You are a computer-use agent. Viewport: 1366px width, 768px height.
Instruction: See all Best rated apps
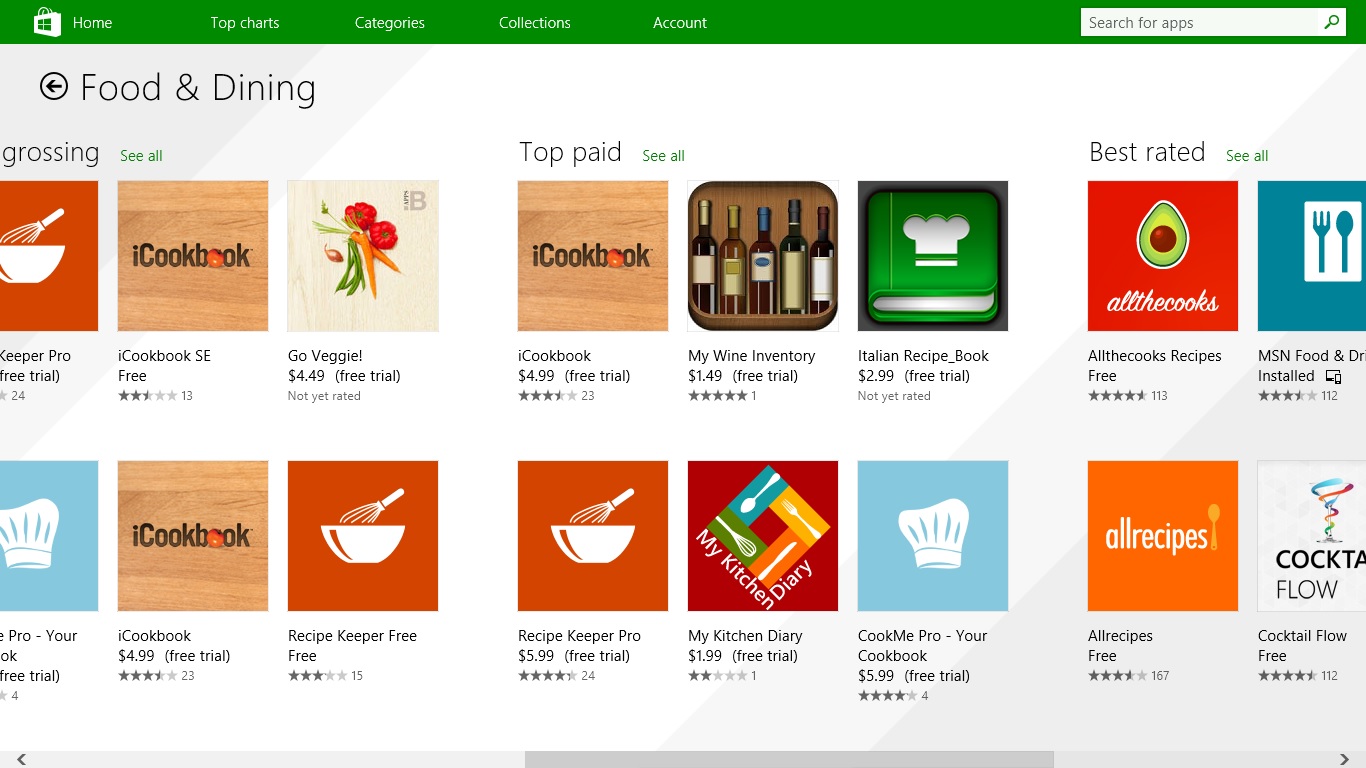(1247, 156)
